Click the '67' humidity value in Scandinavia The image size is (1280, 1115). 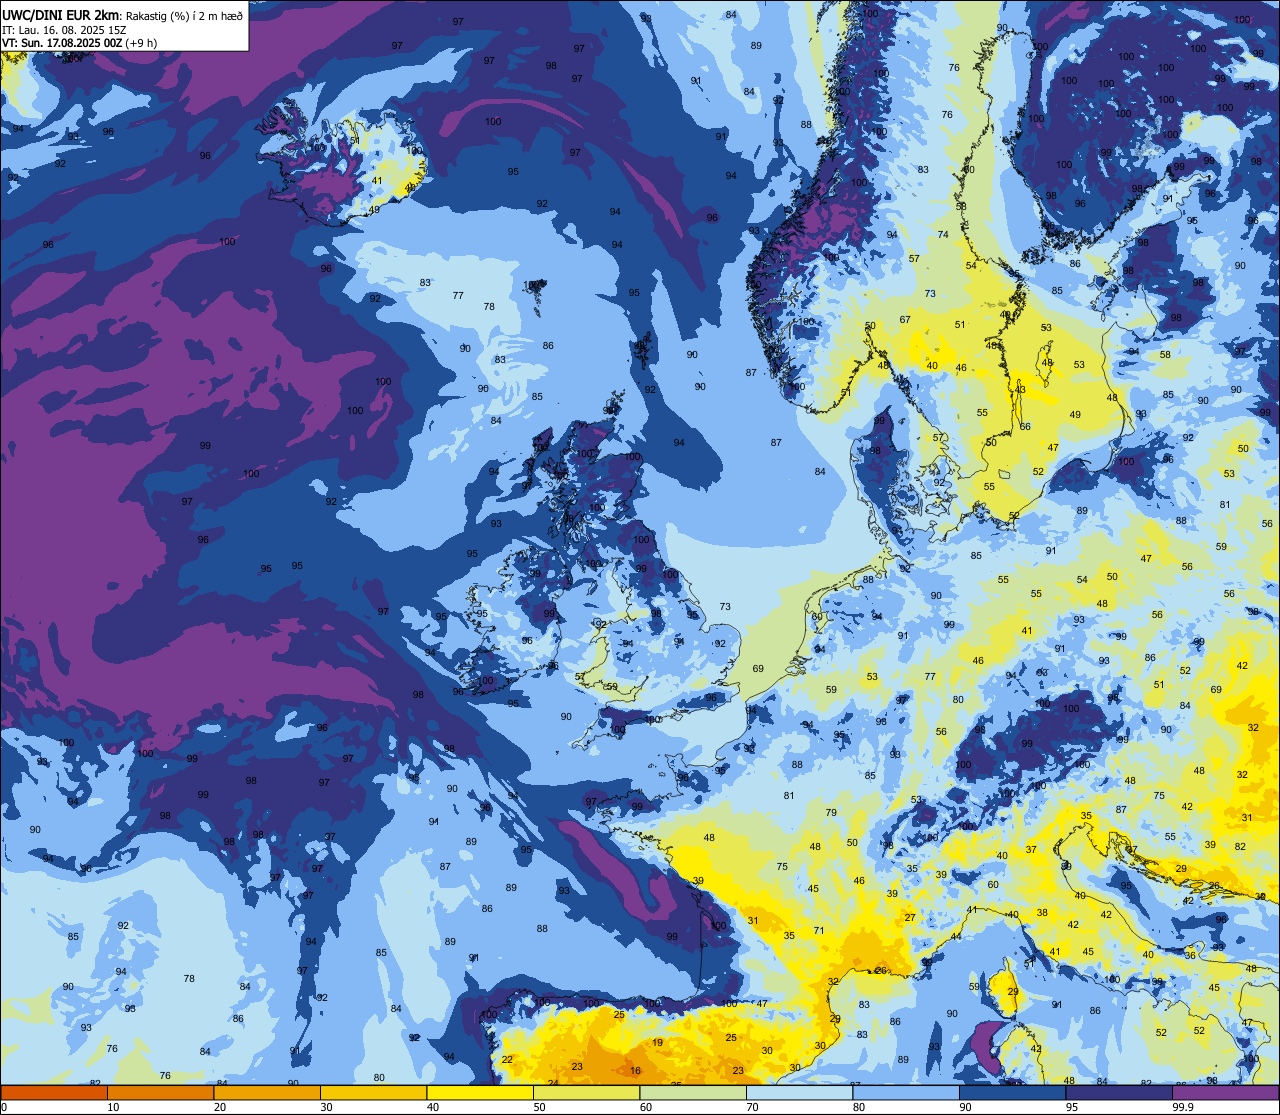(x=905, y=319)
